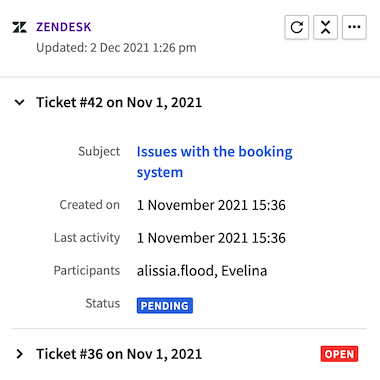Click the Subject field label
This screenshot has height=380, width=380.
point(99,152)
